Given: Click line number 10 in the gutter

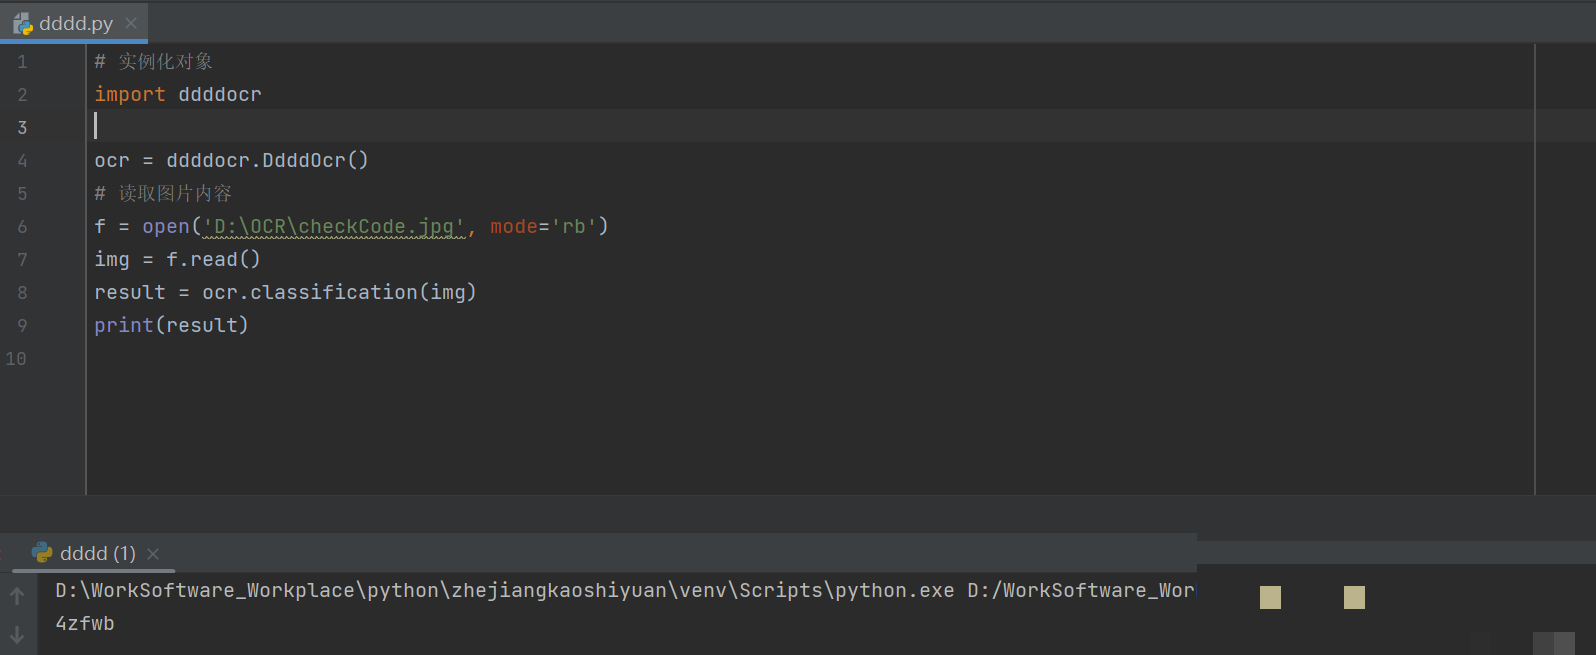Looking at the screenshot, I should pos(16,358).
